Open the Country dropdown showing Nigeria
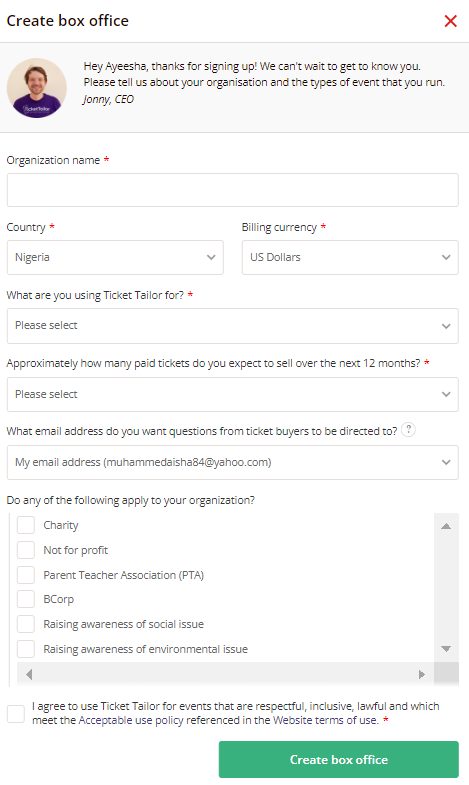The height and width of the screenshot is (785, 469). (115, 257)
